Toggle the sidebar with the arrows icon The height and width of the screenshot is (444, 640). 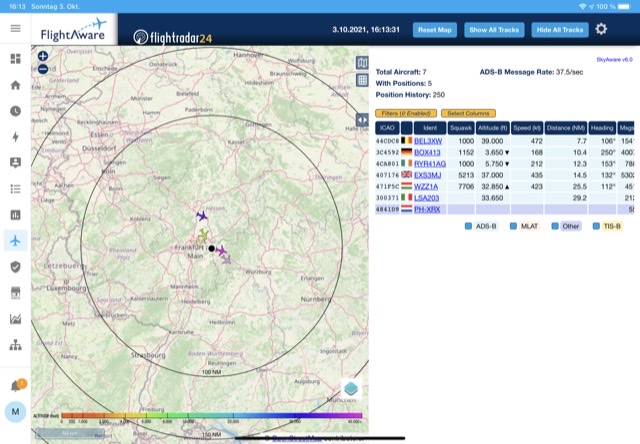tap(362, 120)
